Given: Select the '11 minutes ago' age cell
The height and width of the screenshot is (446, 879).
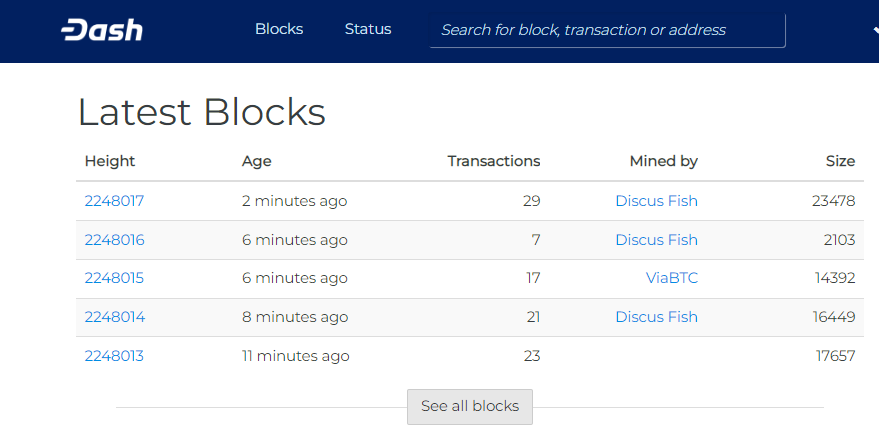Looking at the screenshot, I should [296, 356].
